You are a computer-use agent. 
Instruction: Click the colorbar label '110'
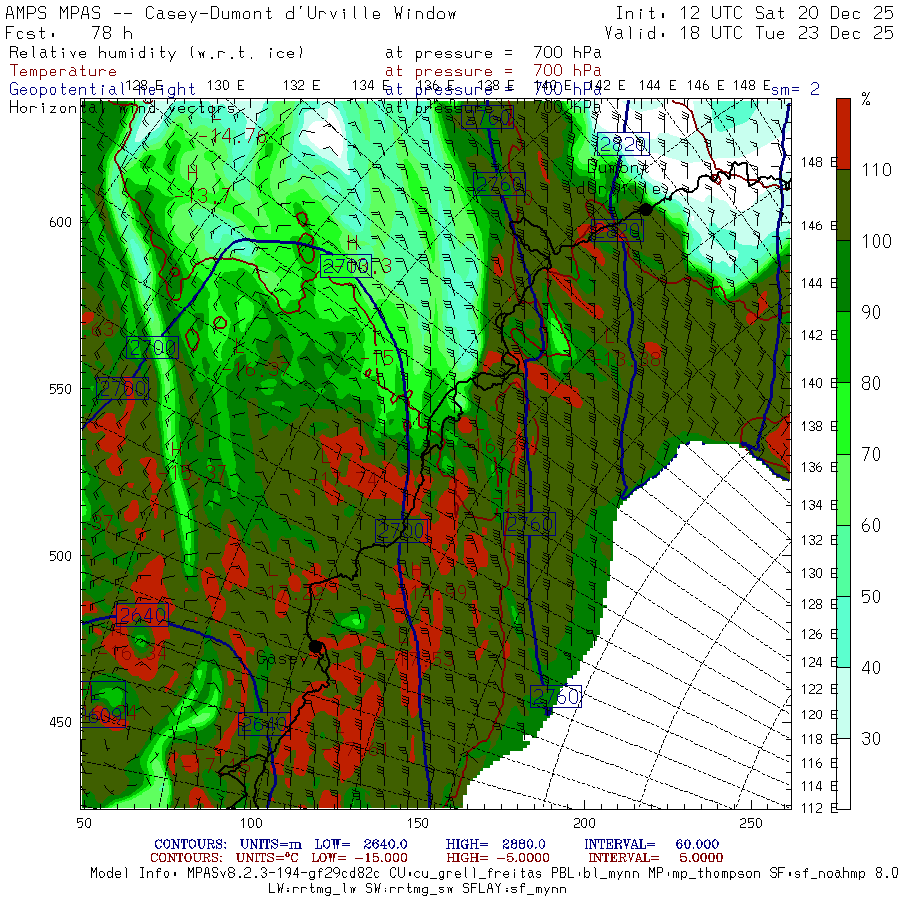876,170
